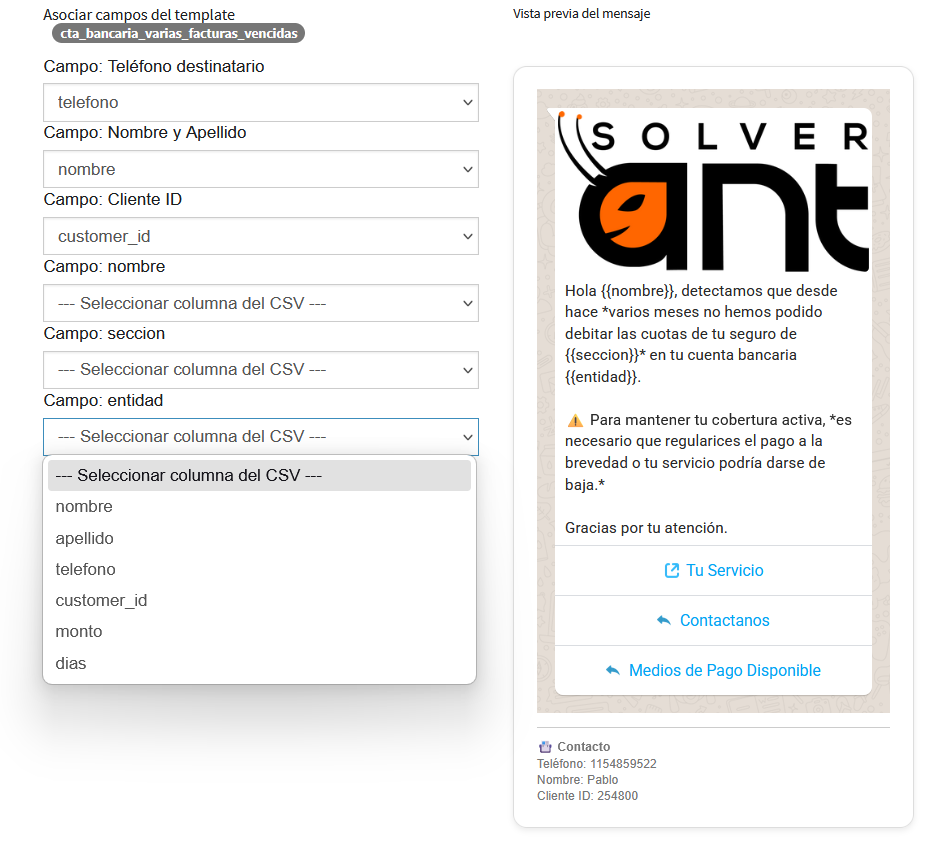
Task: Click the 'Campo: Cliente ID' label
Action: (x=112, y=200)
